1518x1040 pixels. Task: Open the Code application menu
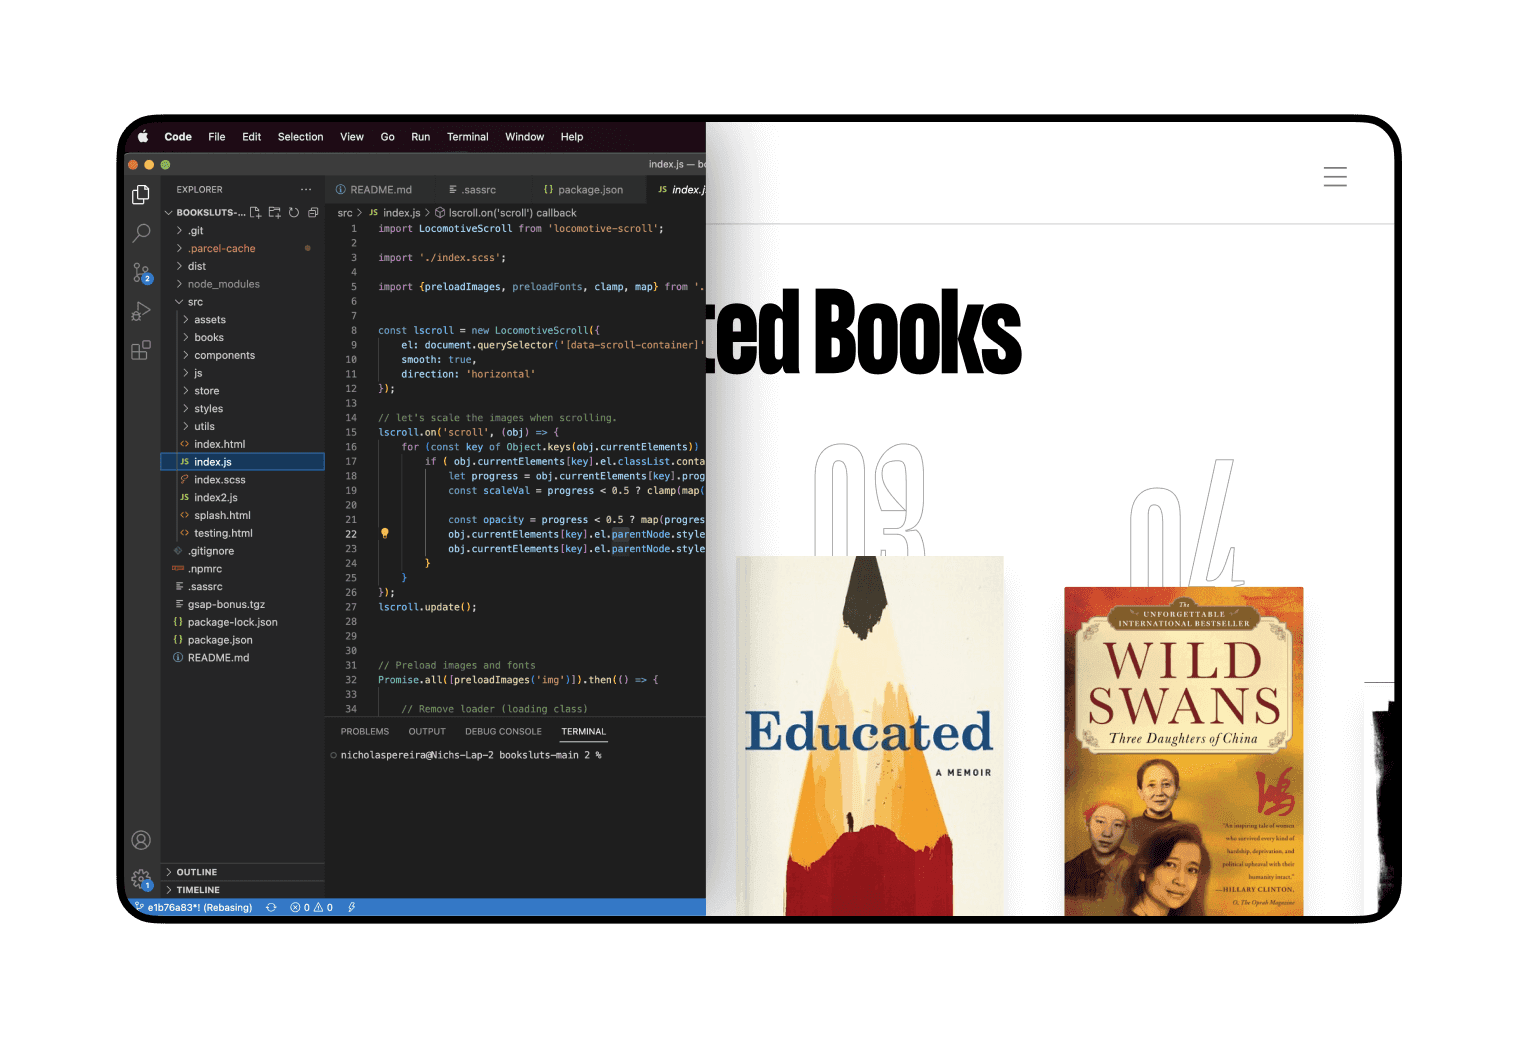click(x=178, y=137)
